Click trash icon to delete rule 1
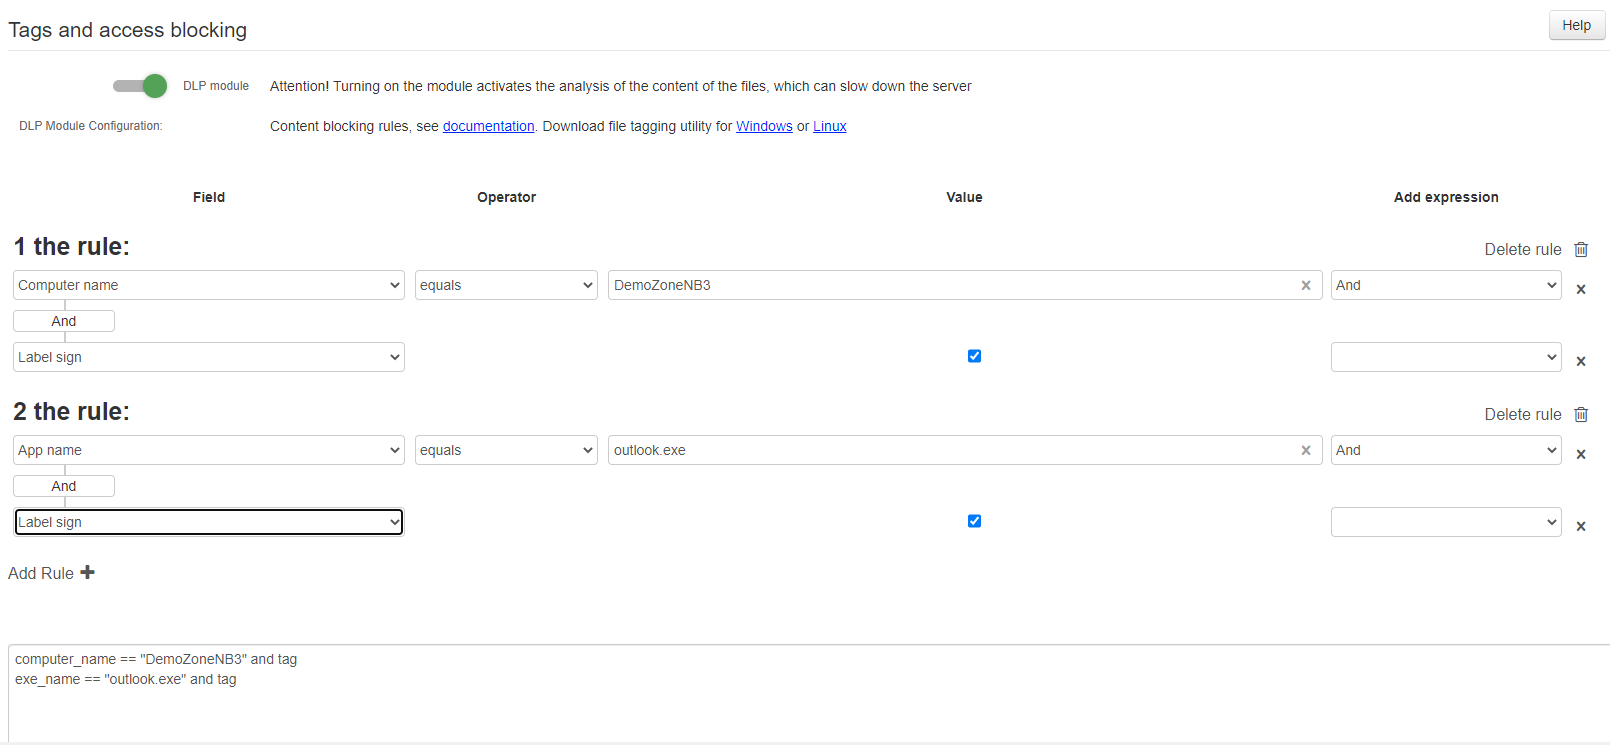The width and height of the screenshot is (1610, 745). (x=1581, y=249)
